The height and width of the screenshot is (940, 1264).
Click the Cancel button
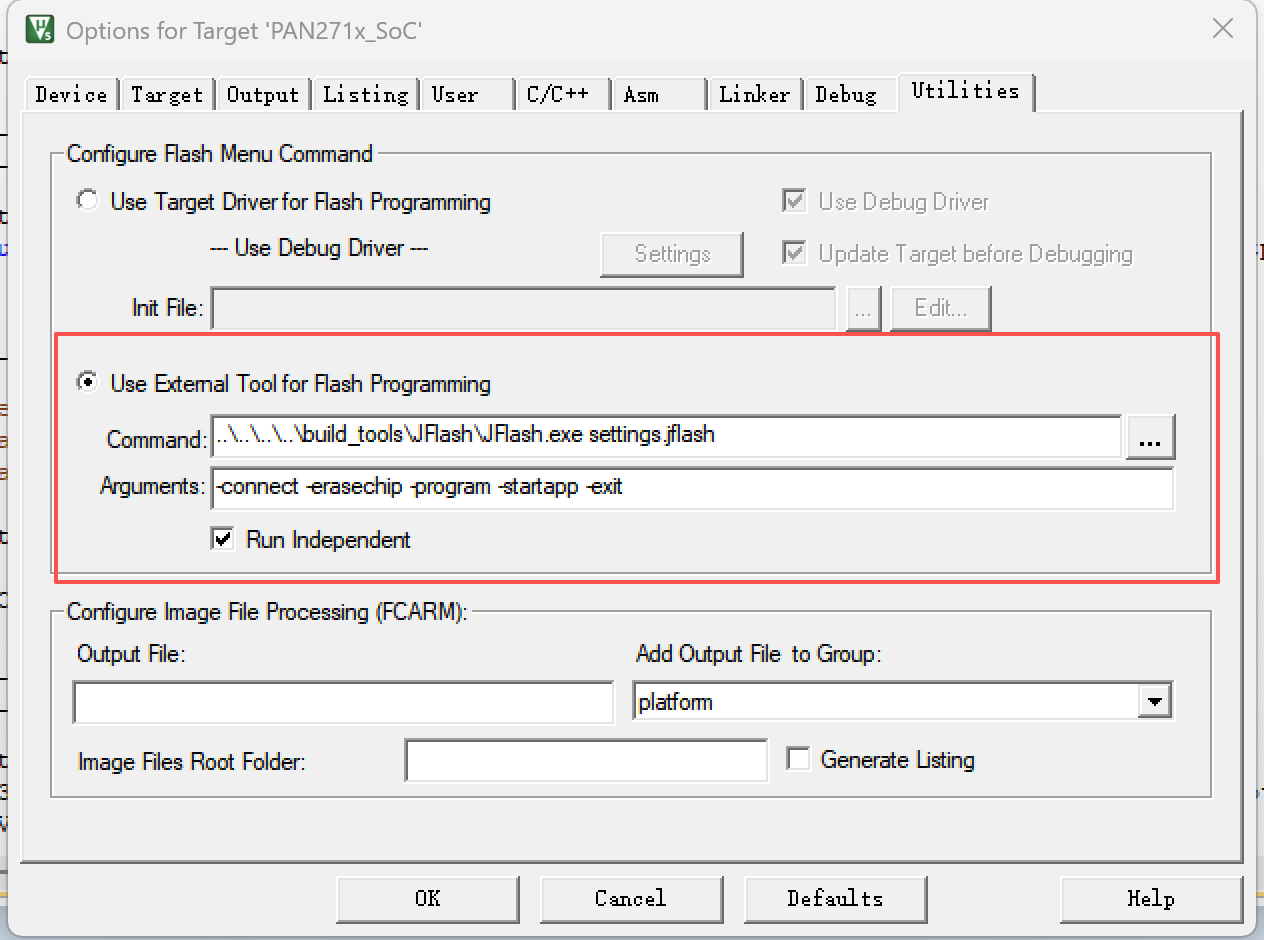(630, 898)
